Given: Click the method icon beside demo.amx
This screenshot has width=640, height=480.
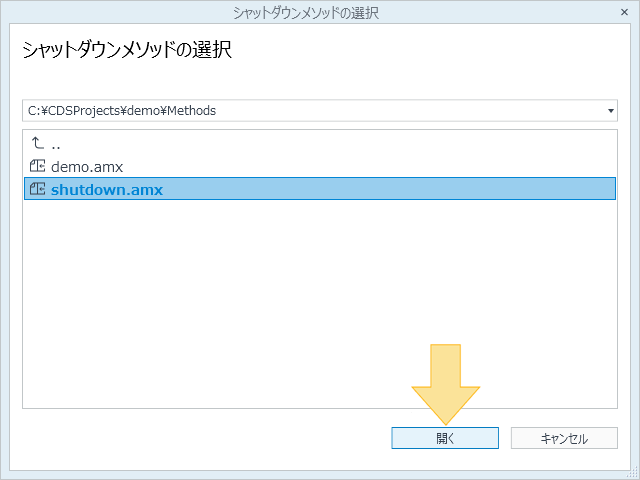Looking at the screenshot, I should [x=38, y=166].
